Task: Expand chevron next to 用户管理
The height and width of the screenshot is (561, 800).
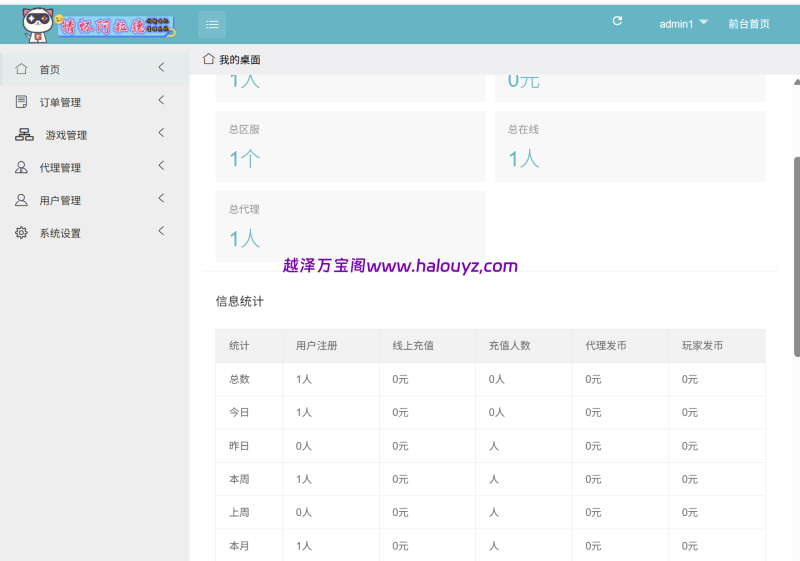Action: [x=161, y=198]
